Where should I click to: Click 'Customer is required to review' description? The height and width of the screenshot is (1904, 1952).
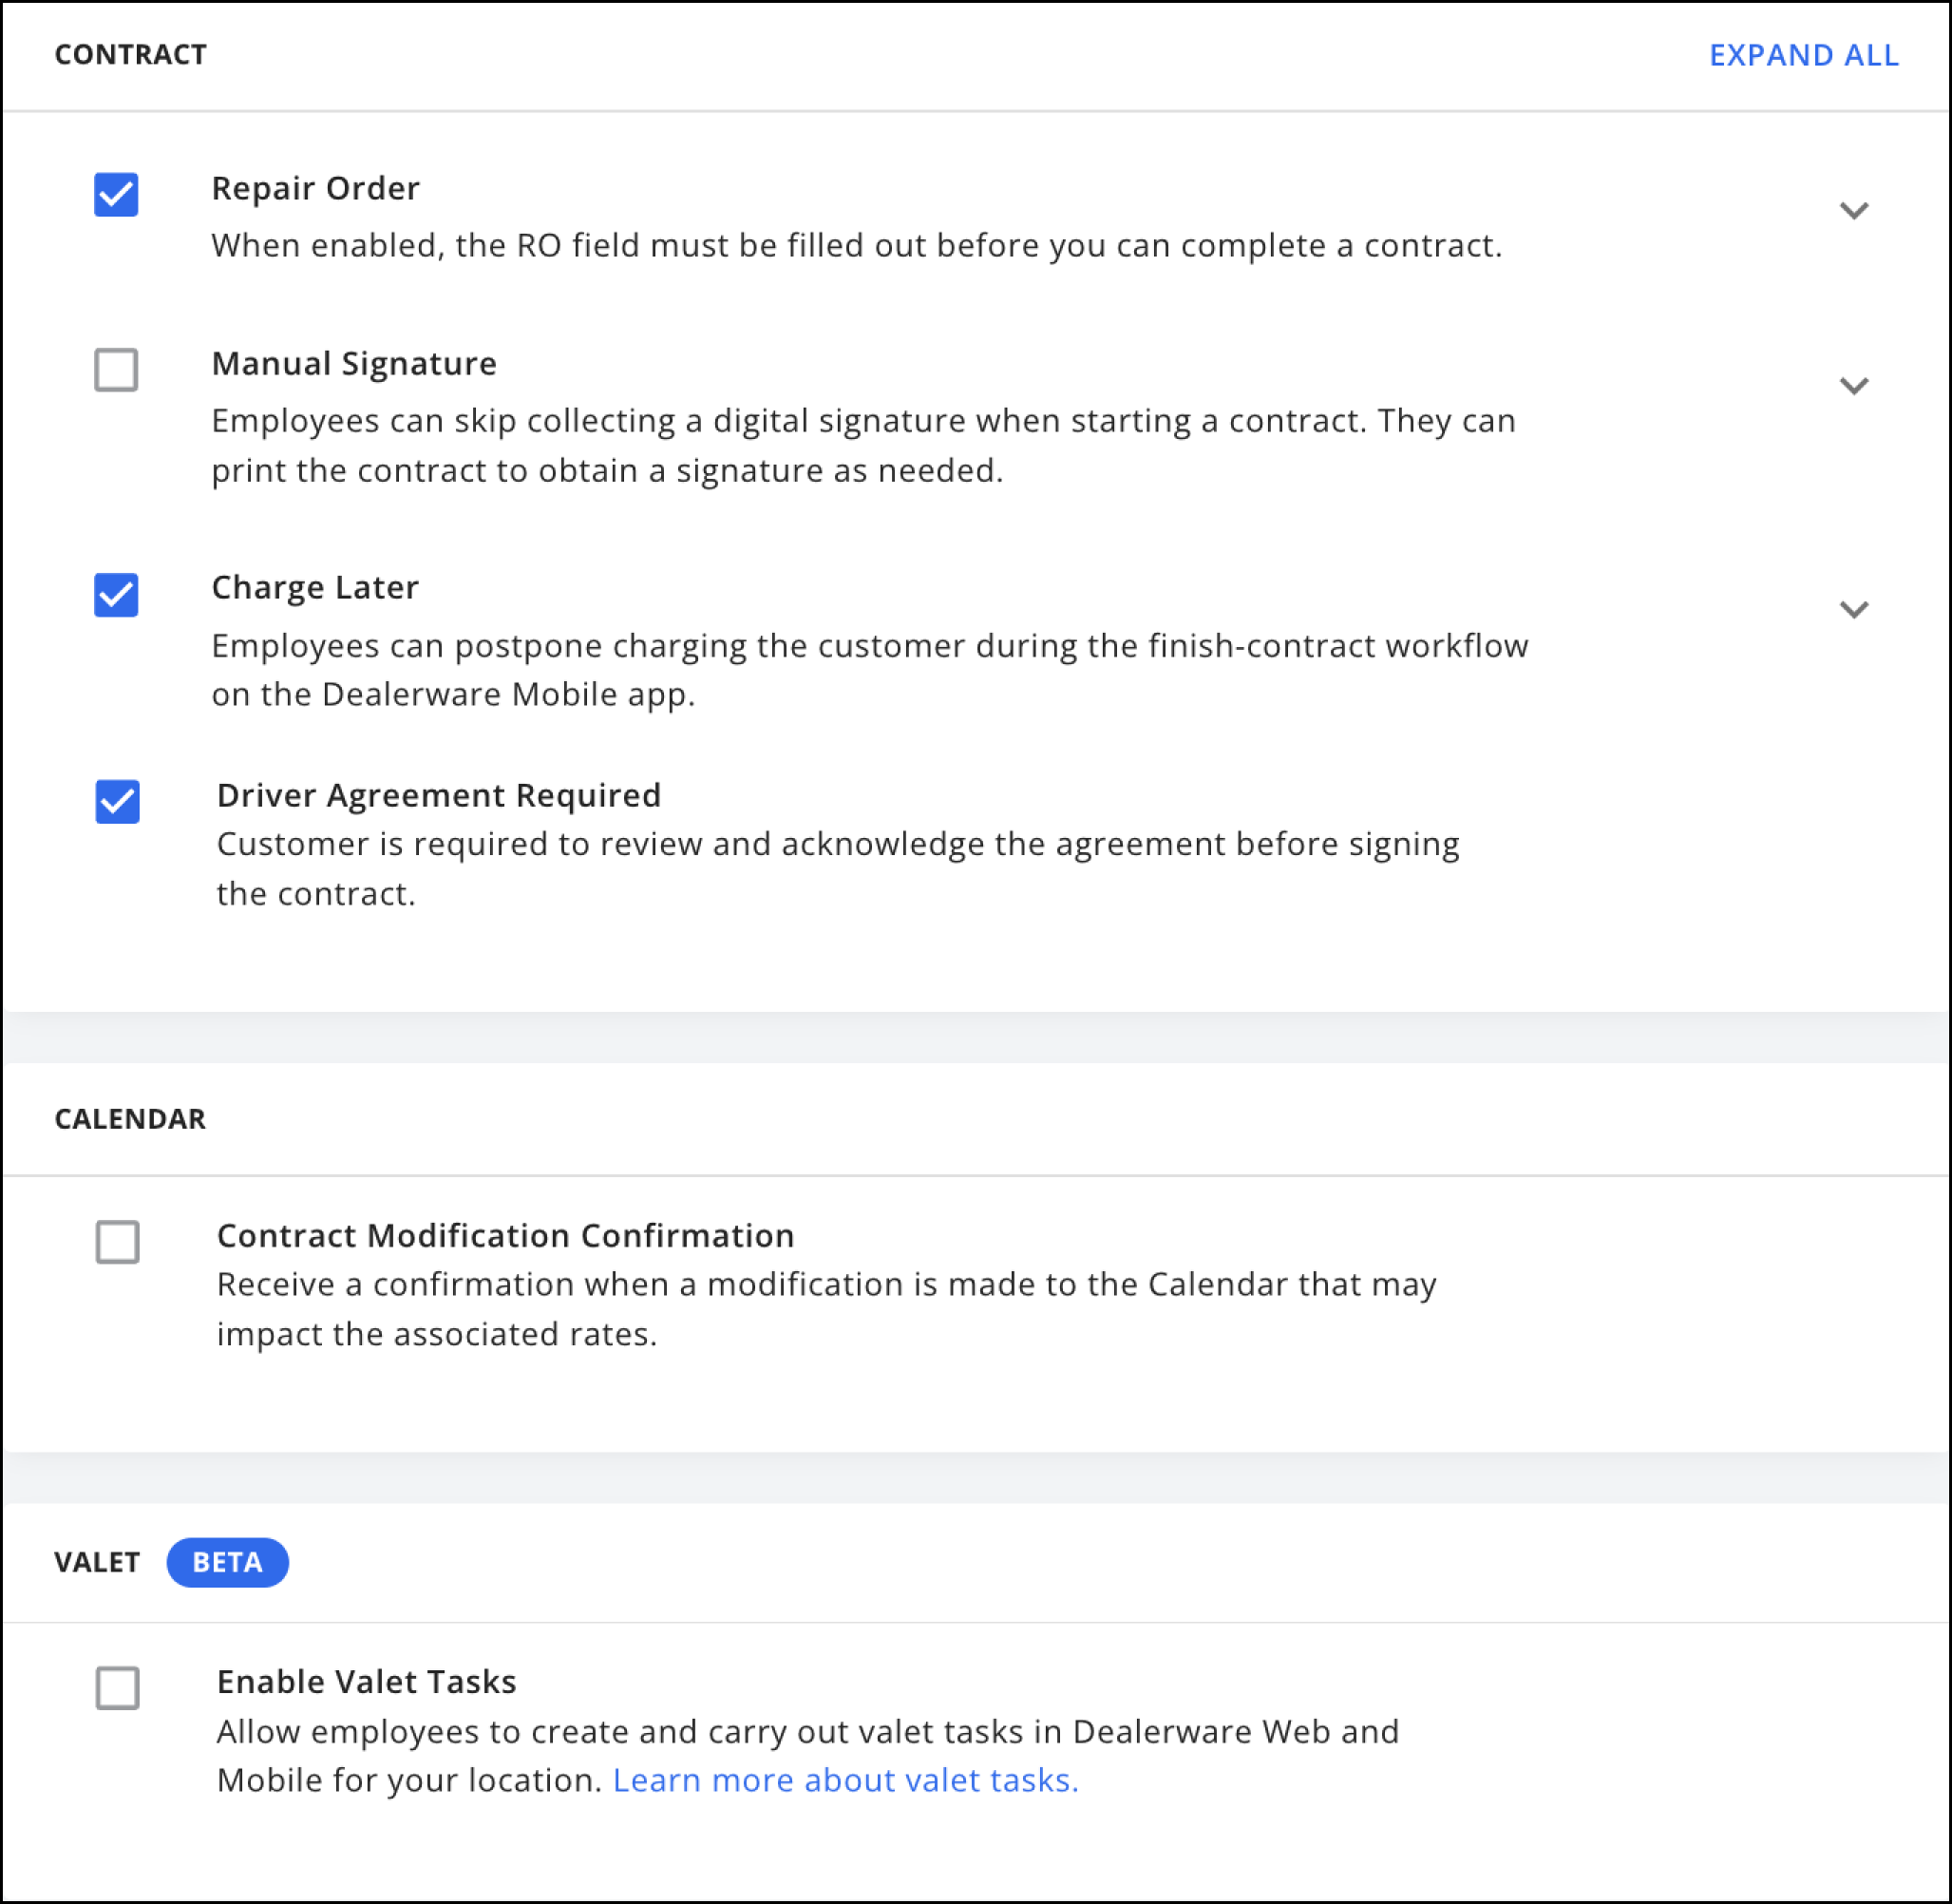838,868
